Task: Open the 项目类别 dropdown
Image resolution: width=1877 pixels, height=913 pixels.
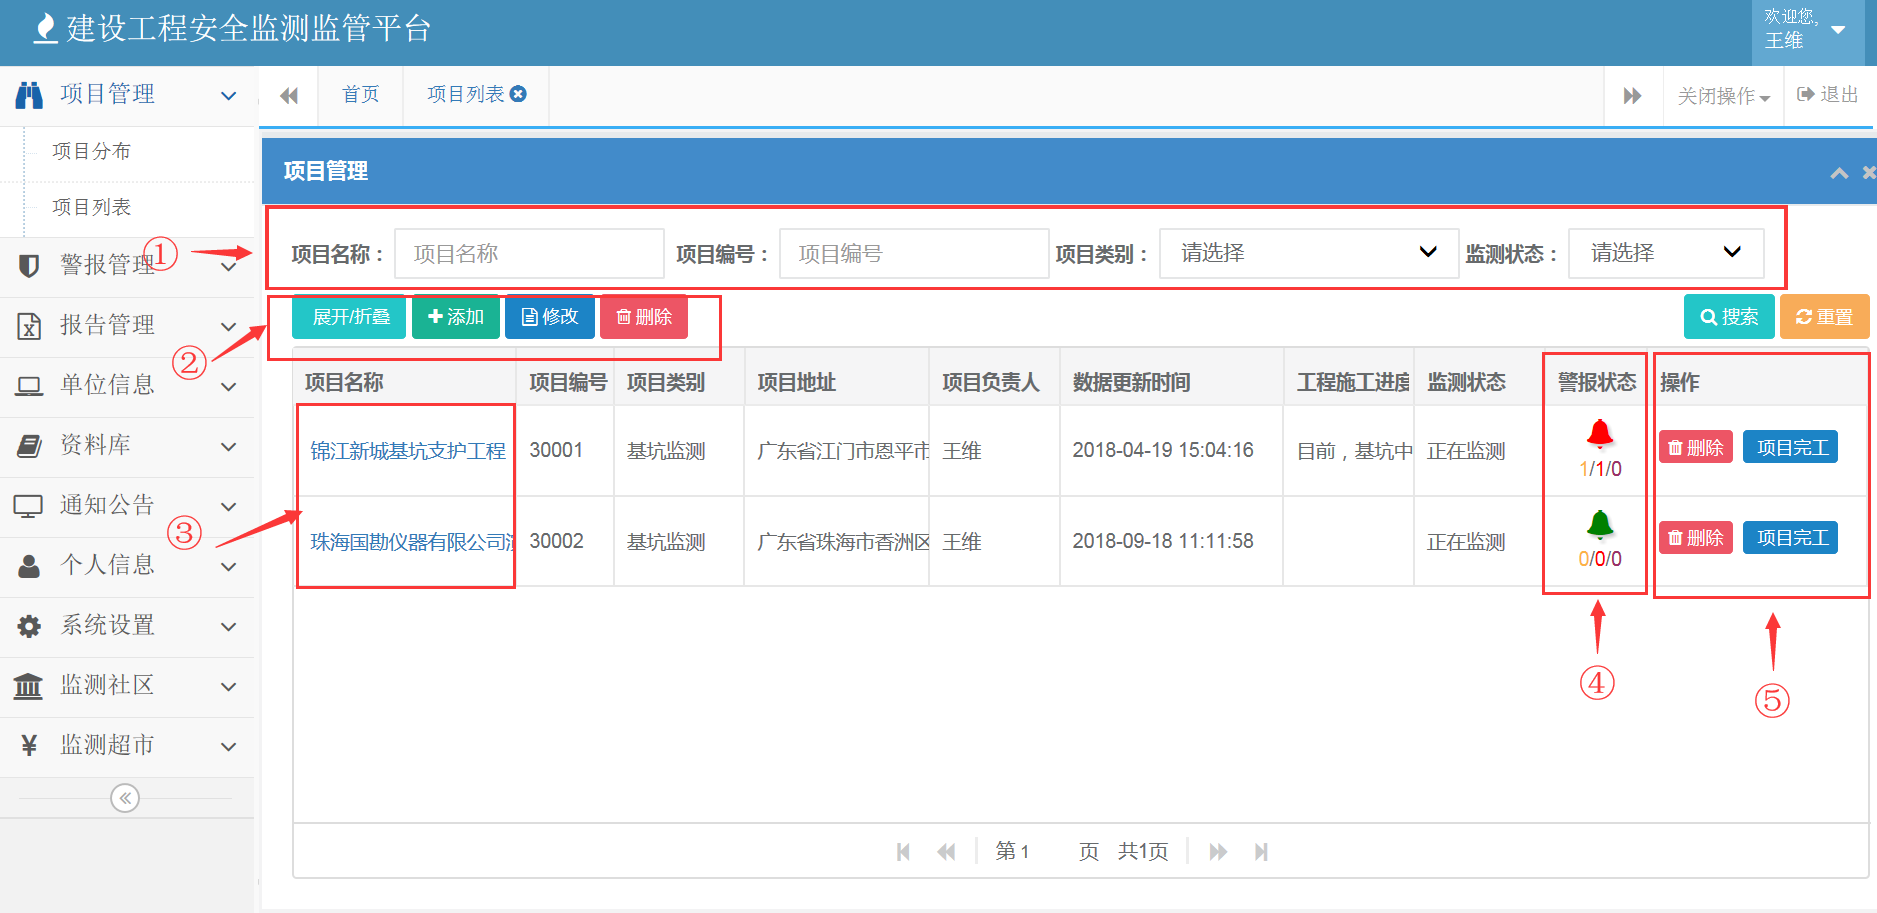Action: click(1307, 253)
